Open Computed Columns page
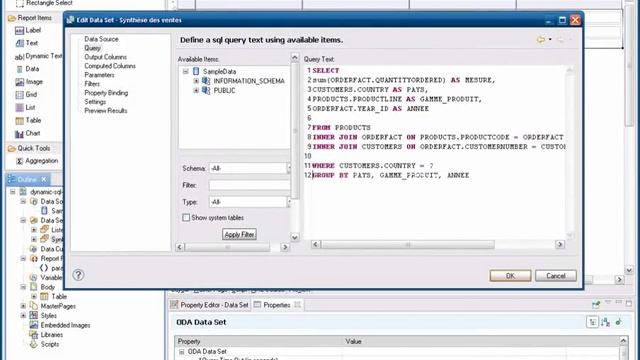 [110, 66]
